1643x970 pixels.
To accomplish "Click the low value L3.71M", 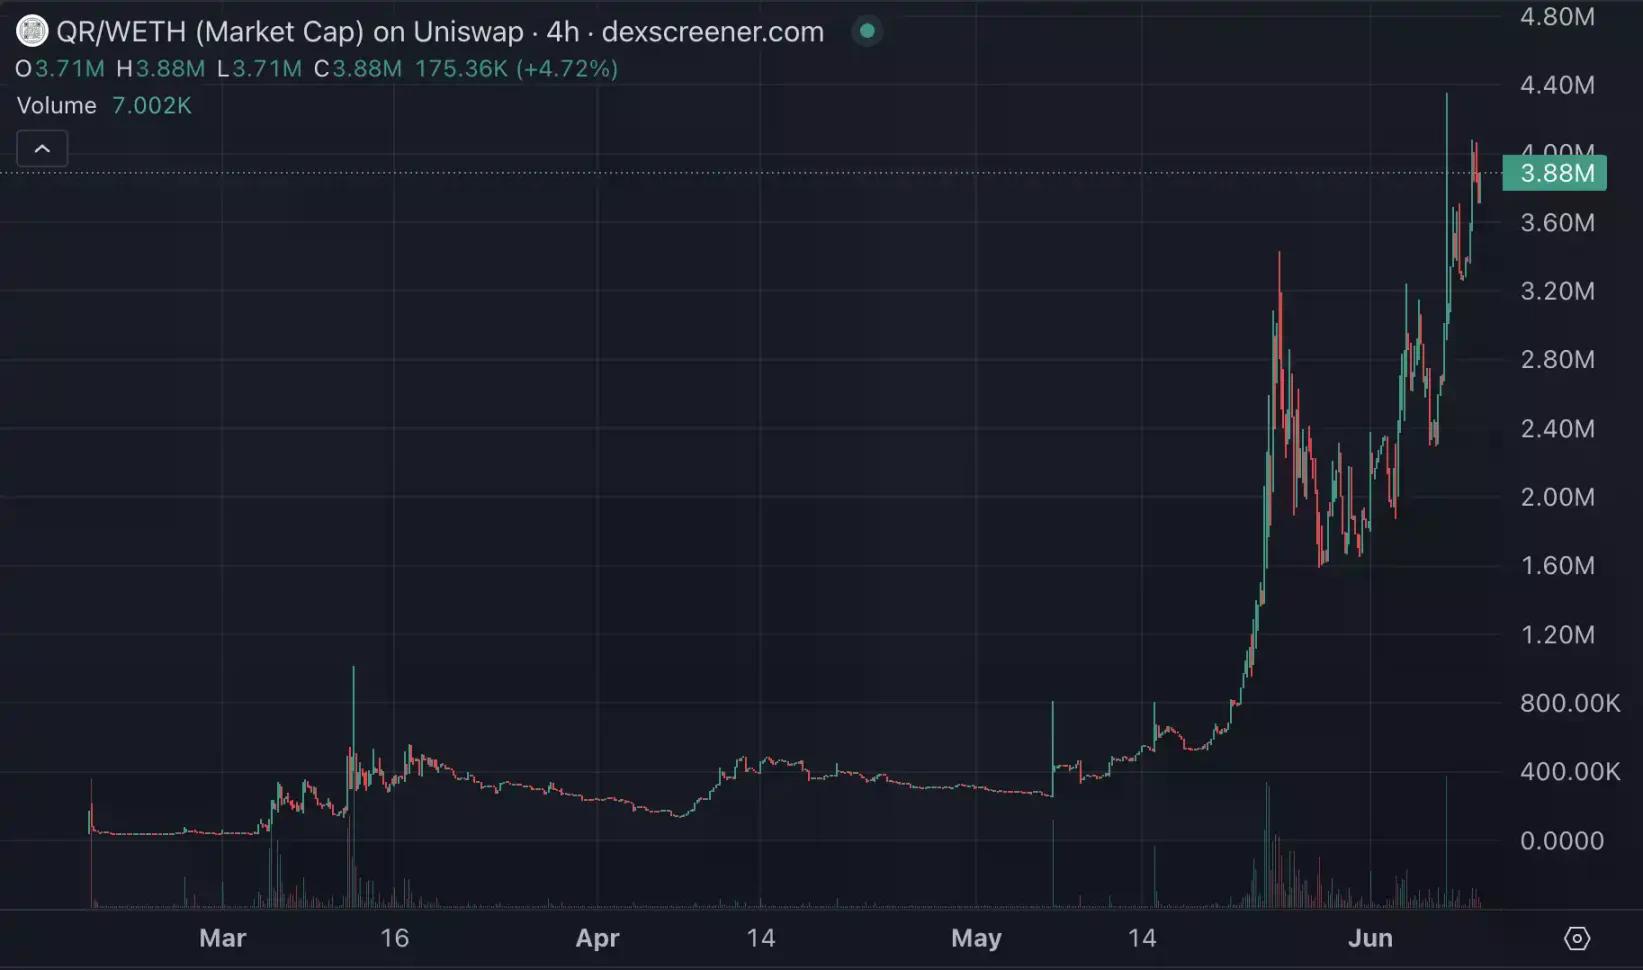I will pyautogui.click(x=259, y=69).
